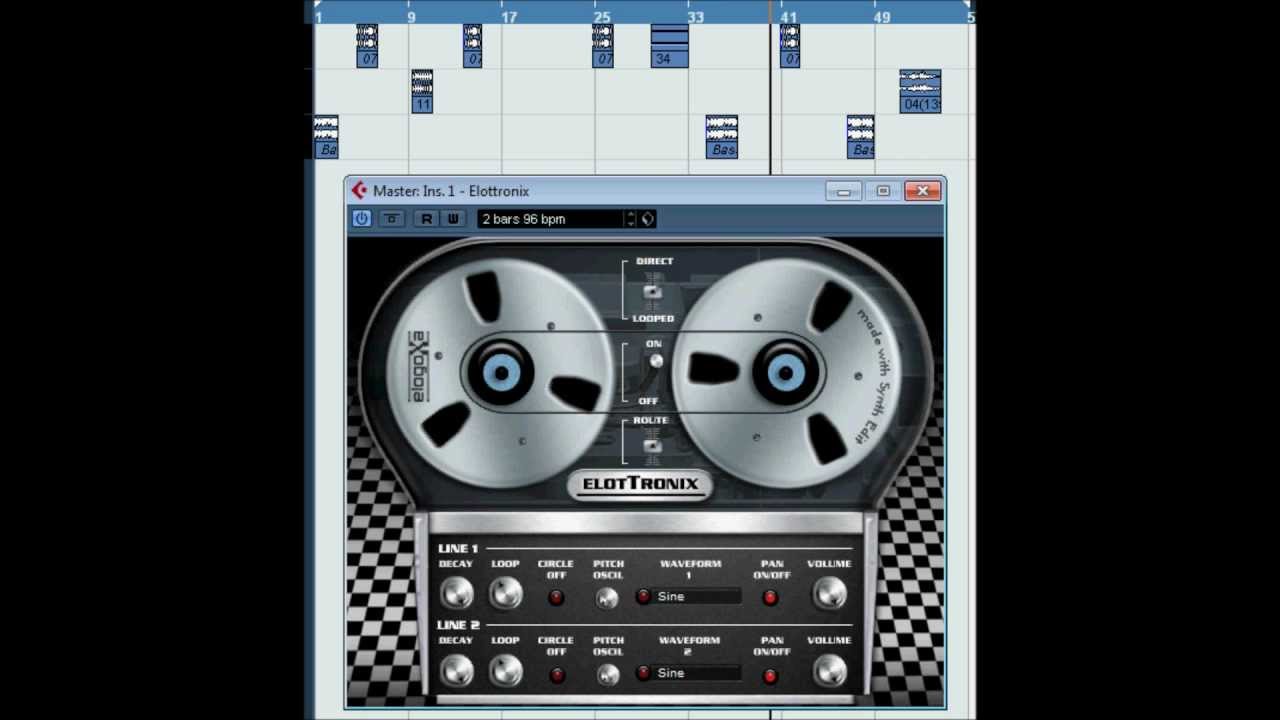Adjust Line 1 Pitch Oscil knob
The height and width of the screenshot is (720, 1280).
point(607,598)
